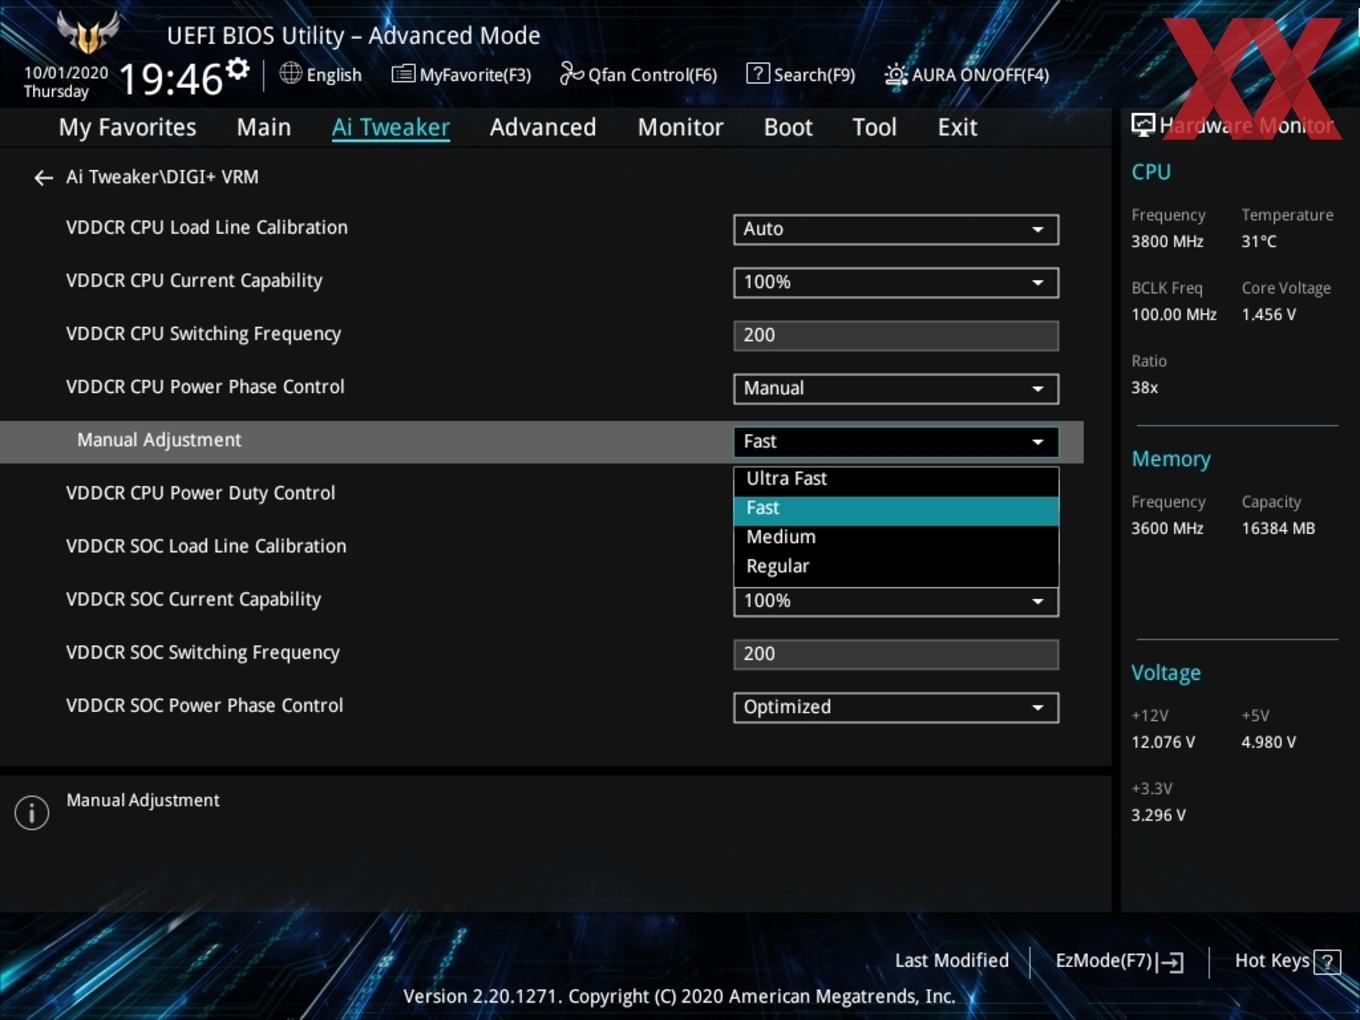Viewport: 1360px width, 1020px height.
Task: Click the Core Voltage 1.456 V value
Action: click(x=1269, y=315)
